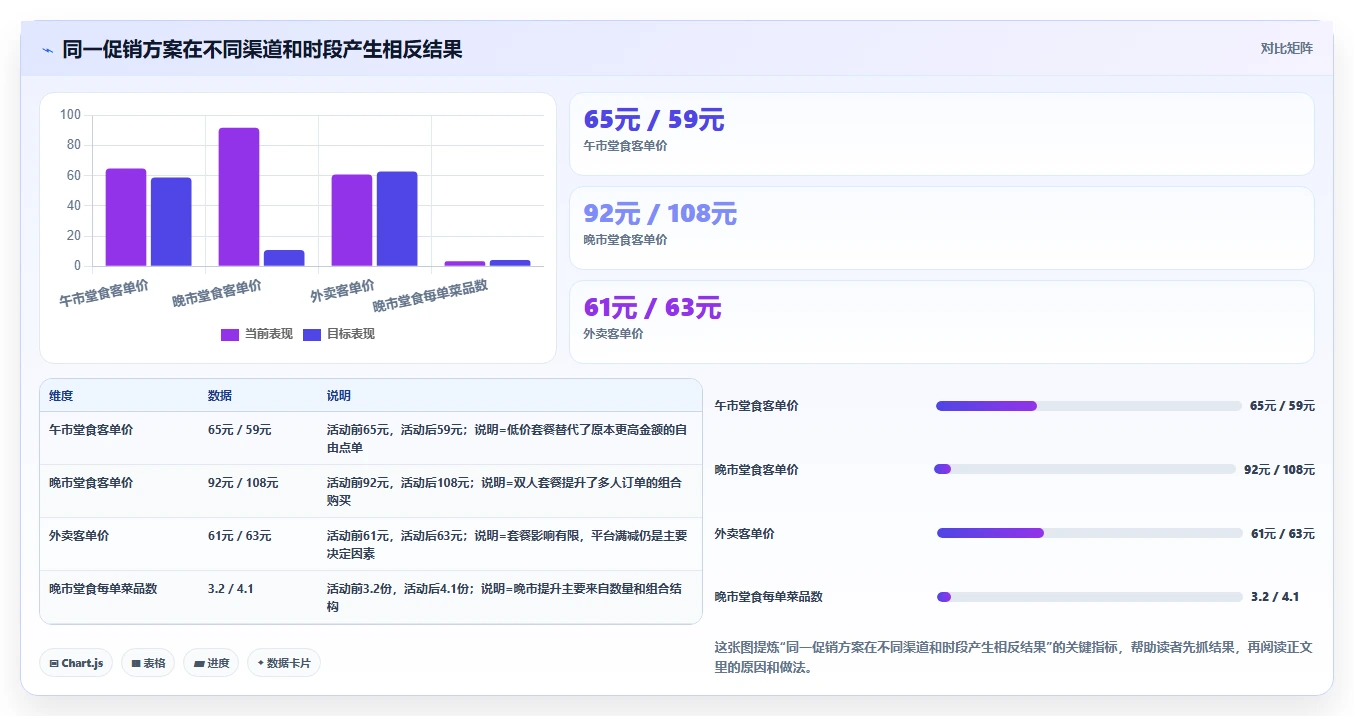Toggle the 目标表现 legend swatch
The width and height of the screenshot is (1354, 716).
click(312, 334)
